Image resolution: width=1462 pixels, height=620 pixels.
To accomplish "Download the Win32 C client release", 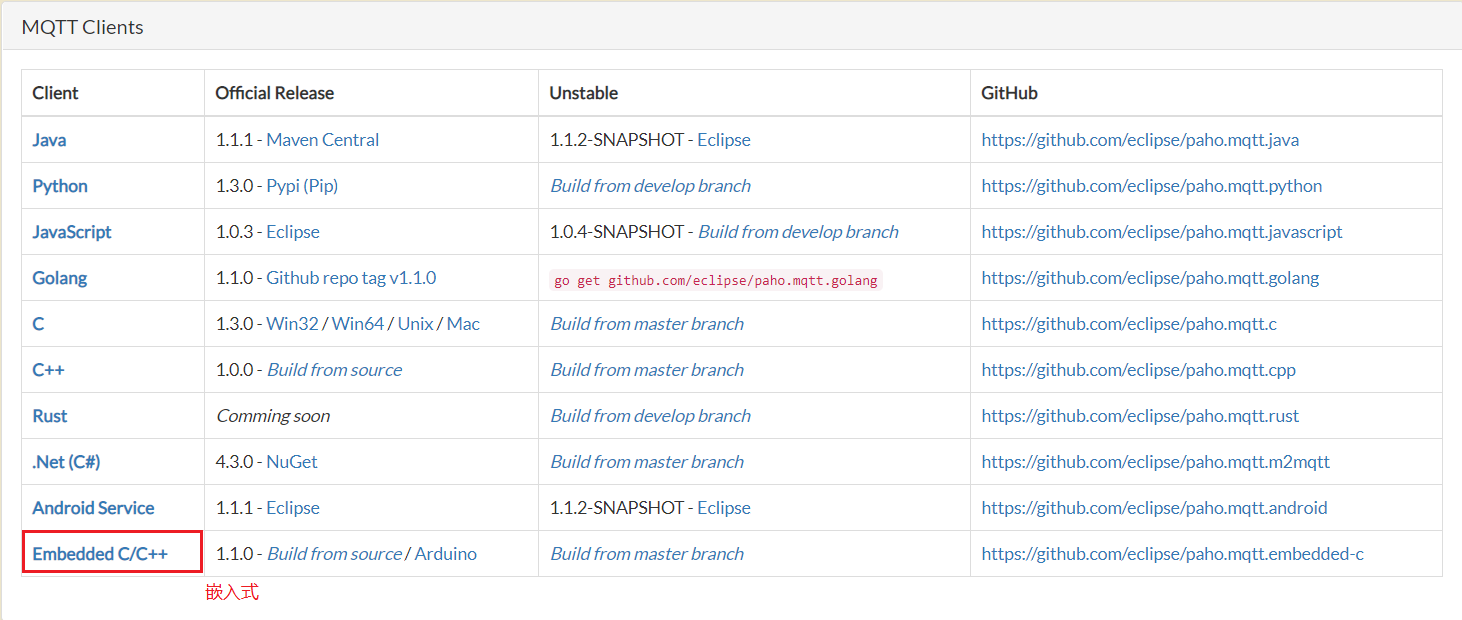I will (292, 324).
